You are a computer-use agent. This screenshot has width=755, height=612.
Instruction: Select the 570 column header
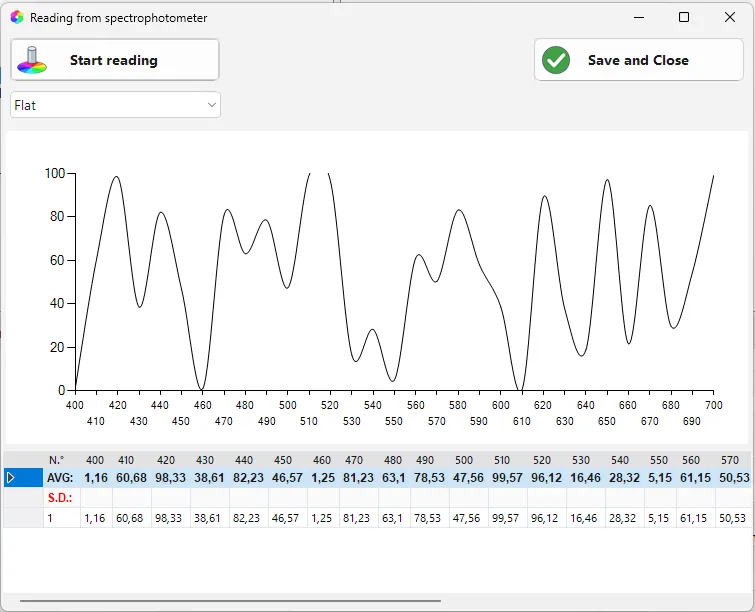click(729, 460)
